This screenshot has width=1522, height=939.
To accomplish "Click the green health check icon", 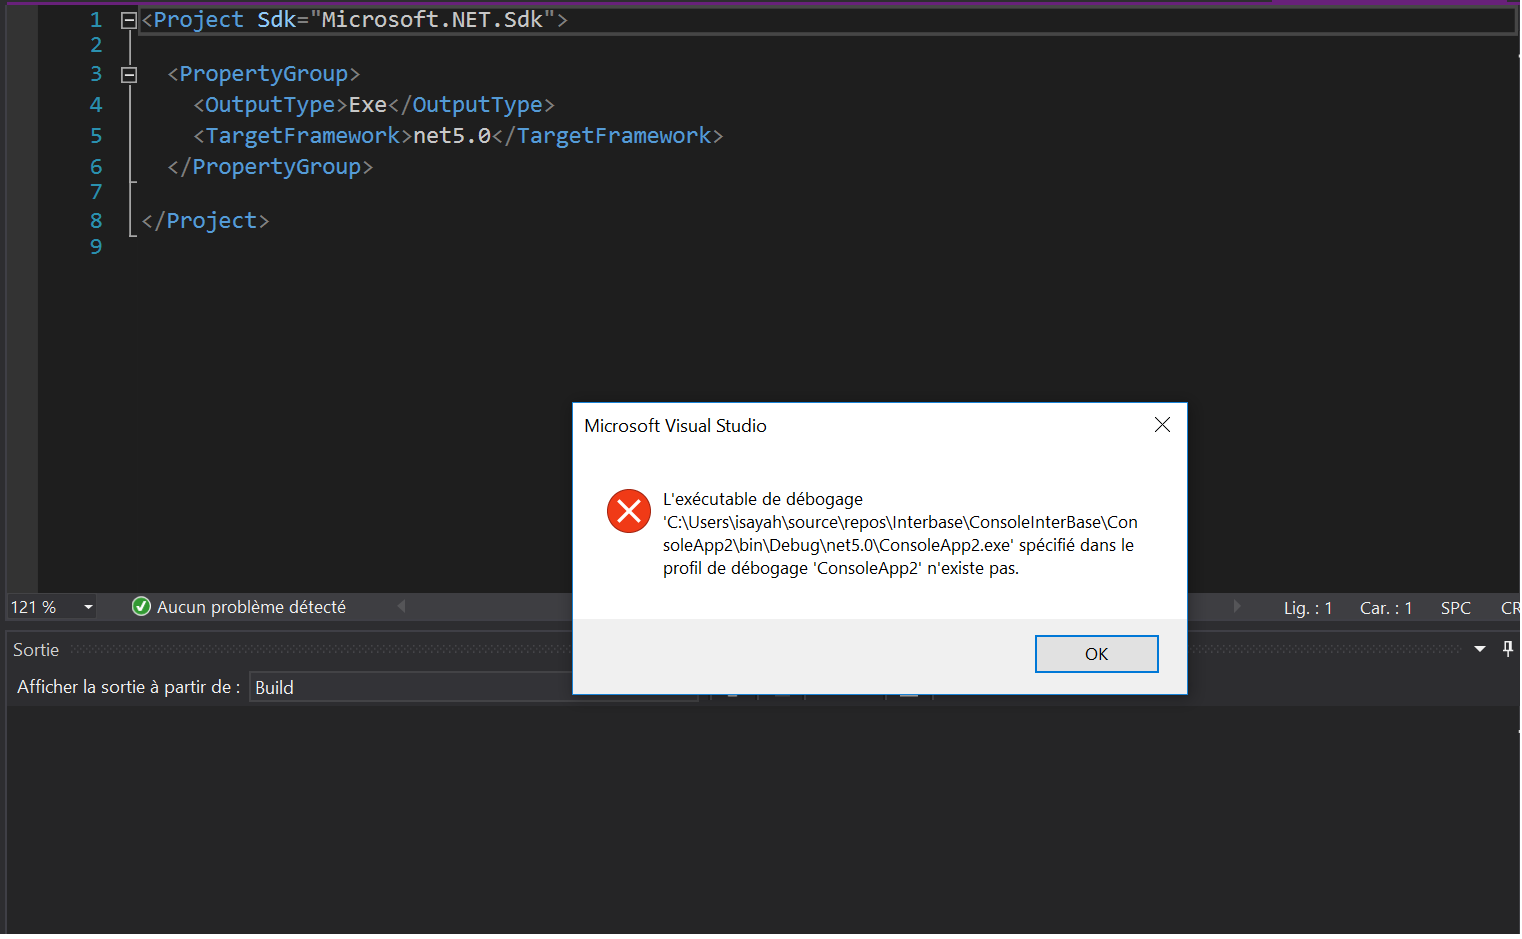I will (140, 606).
